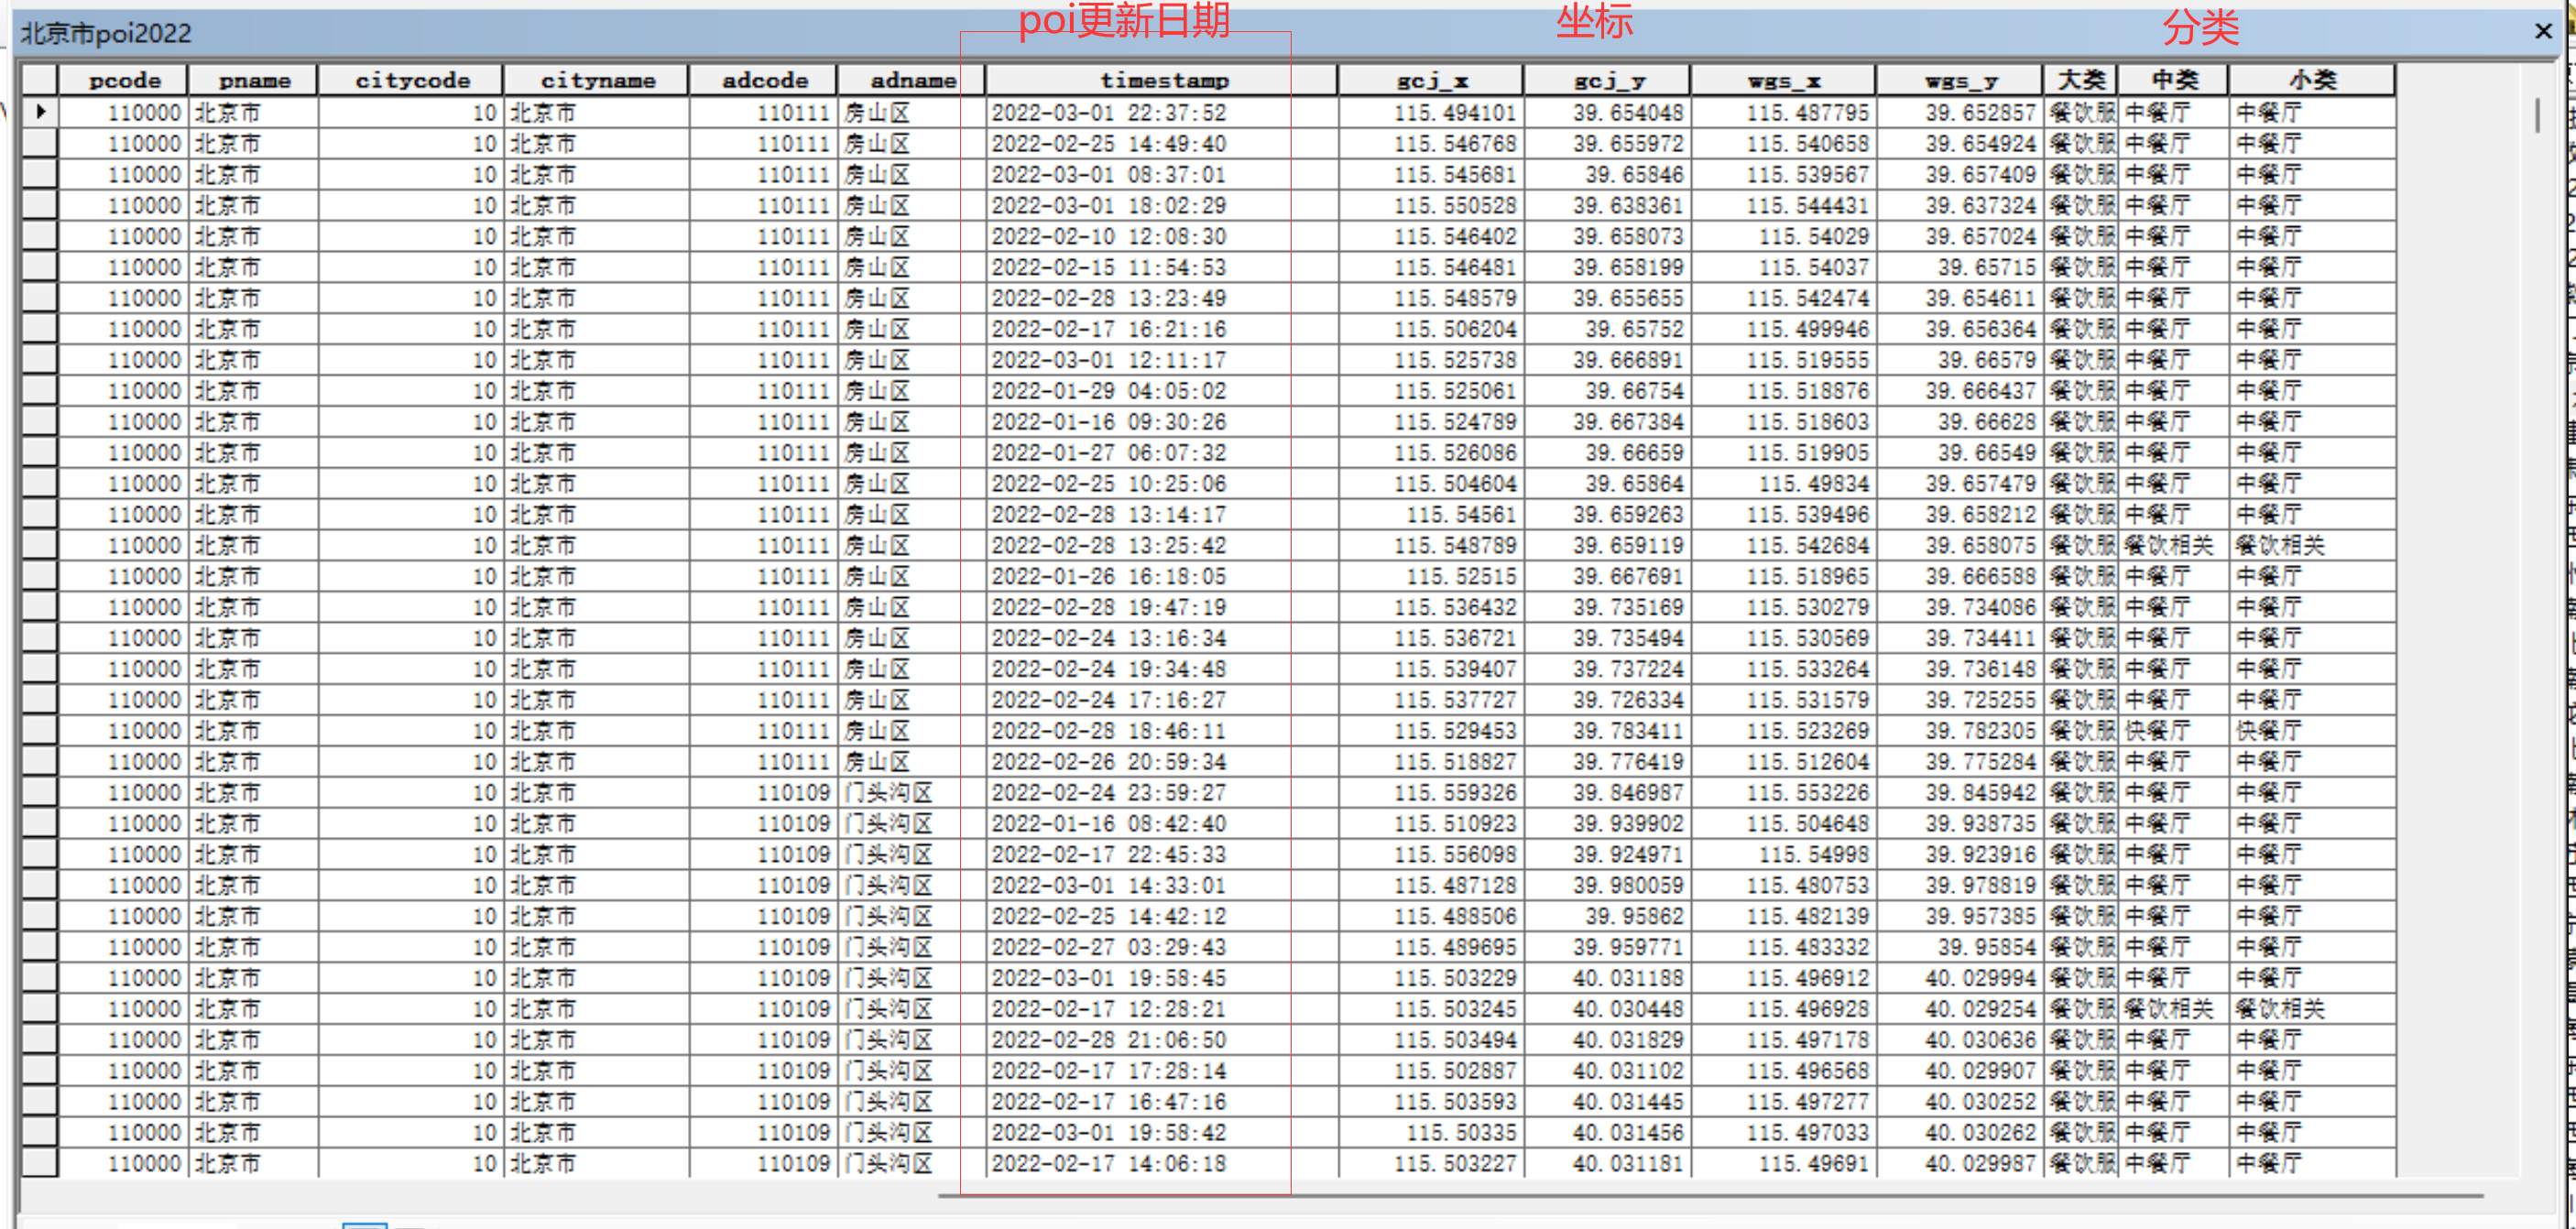The width and height of the screenshot is (2576, 1229).
Task: Click the row selector box for row 2022-02-17 14:06:18
Action: [x=40, y=1162]
